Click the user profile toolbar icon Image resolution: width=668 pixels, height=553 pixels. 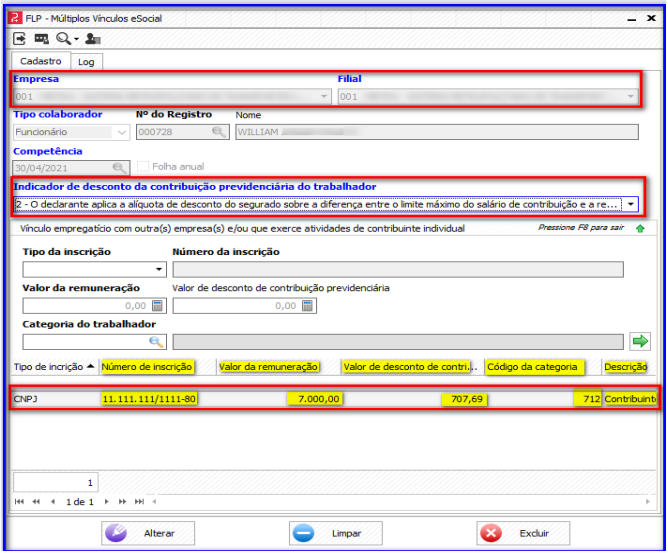(x=92, y=39)
